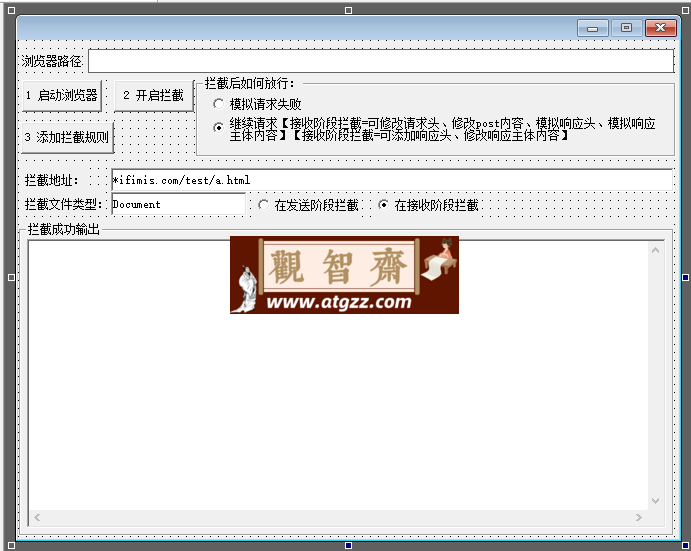Click the 拦截文件类型: label

click(63, 204)
